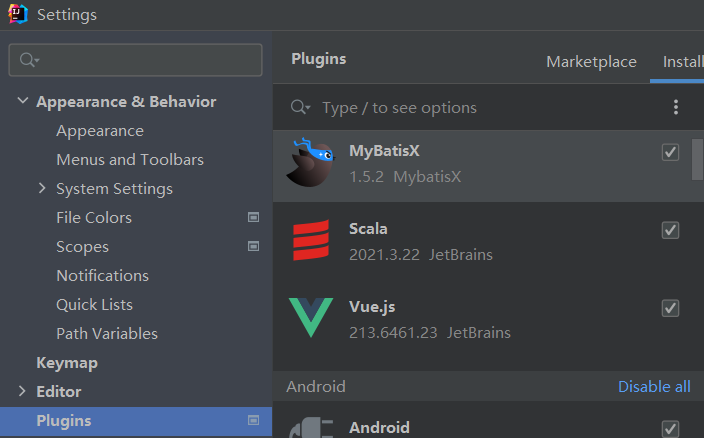Click version text '213.6461.23 JetBrains'
Screen dimensions: 704x438
(430, 333)
